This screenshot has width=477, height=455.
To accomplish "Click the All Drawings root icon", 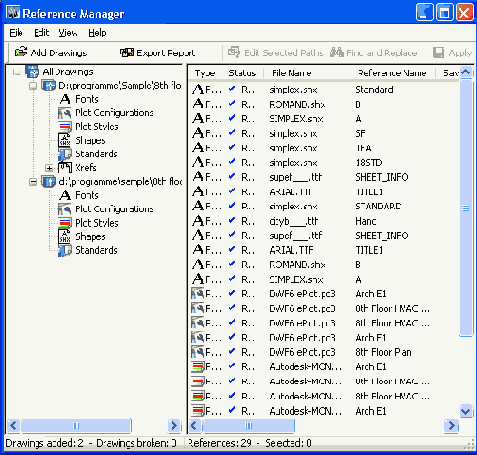I will tap(32, 71).
